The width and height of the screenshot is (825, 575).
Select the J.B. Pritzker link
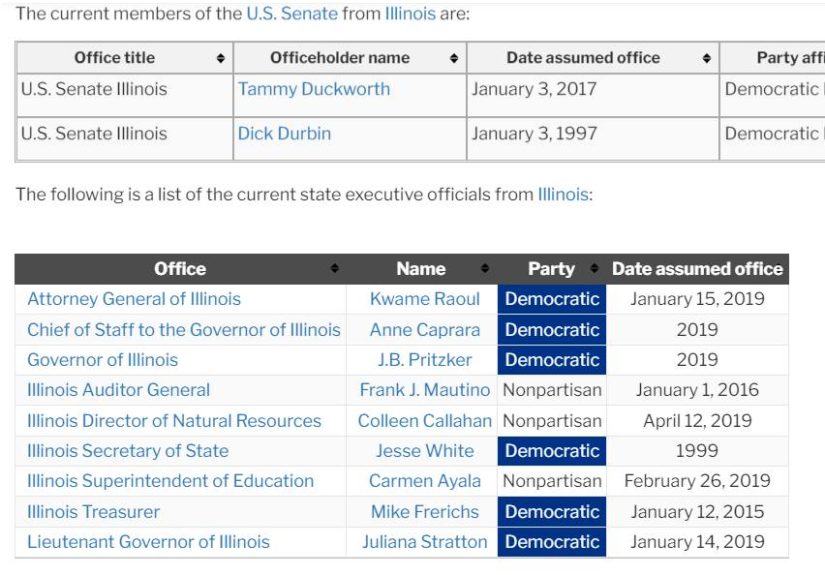tap(424, 360)
